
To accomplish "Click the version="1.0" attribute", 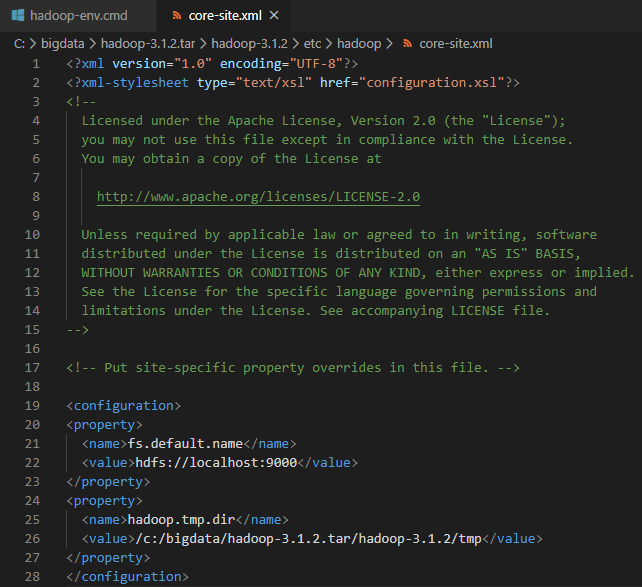I will coord(162,64).
